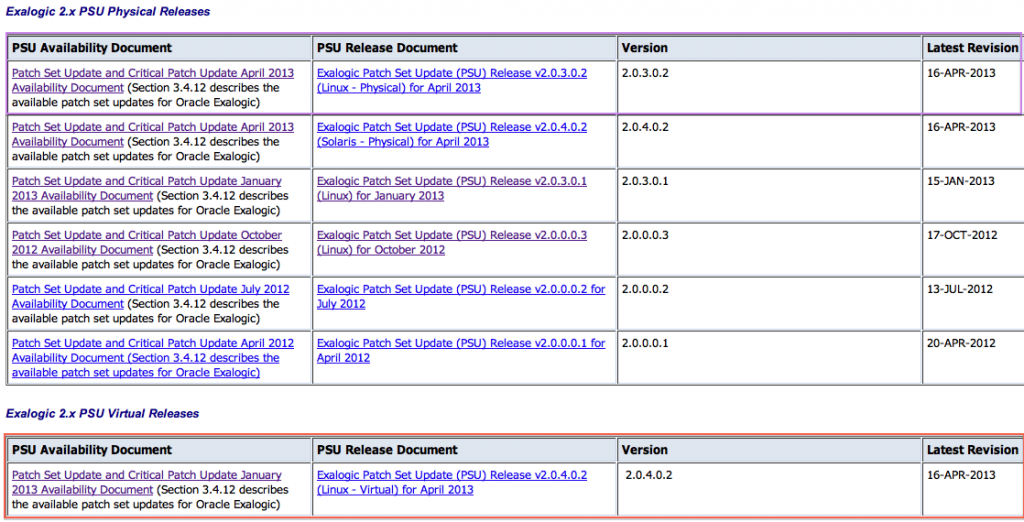This screenshot has width=1024, height=522.
Task: Select revision date '20-APR-2012'
Action: click(961, 343)
